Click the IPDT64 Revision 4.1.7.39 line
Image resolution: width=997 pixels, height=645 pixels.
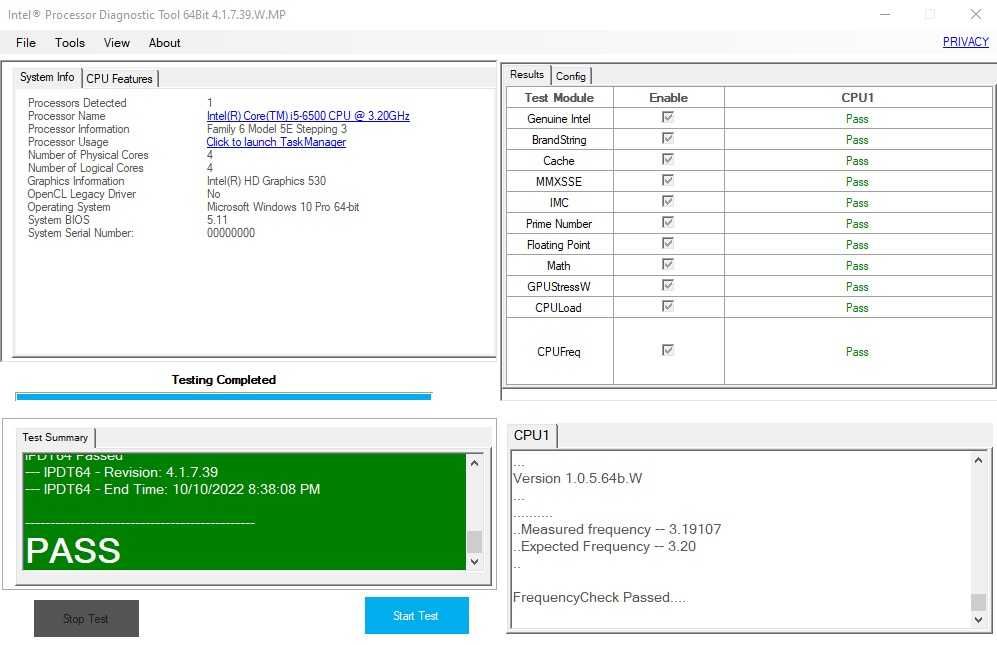tap(121, 472)
